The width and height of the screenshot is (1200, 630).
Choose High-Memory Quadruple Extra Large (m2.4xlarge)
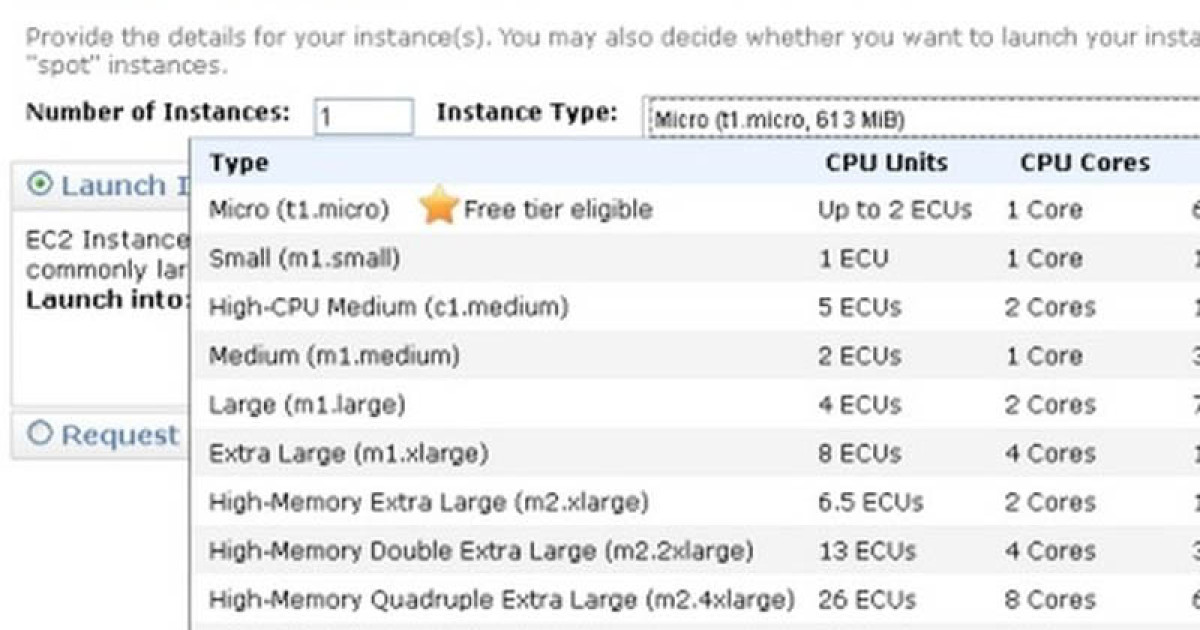[x=501, y=600]
